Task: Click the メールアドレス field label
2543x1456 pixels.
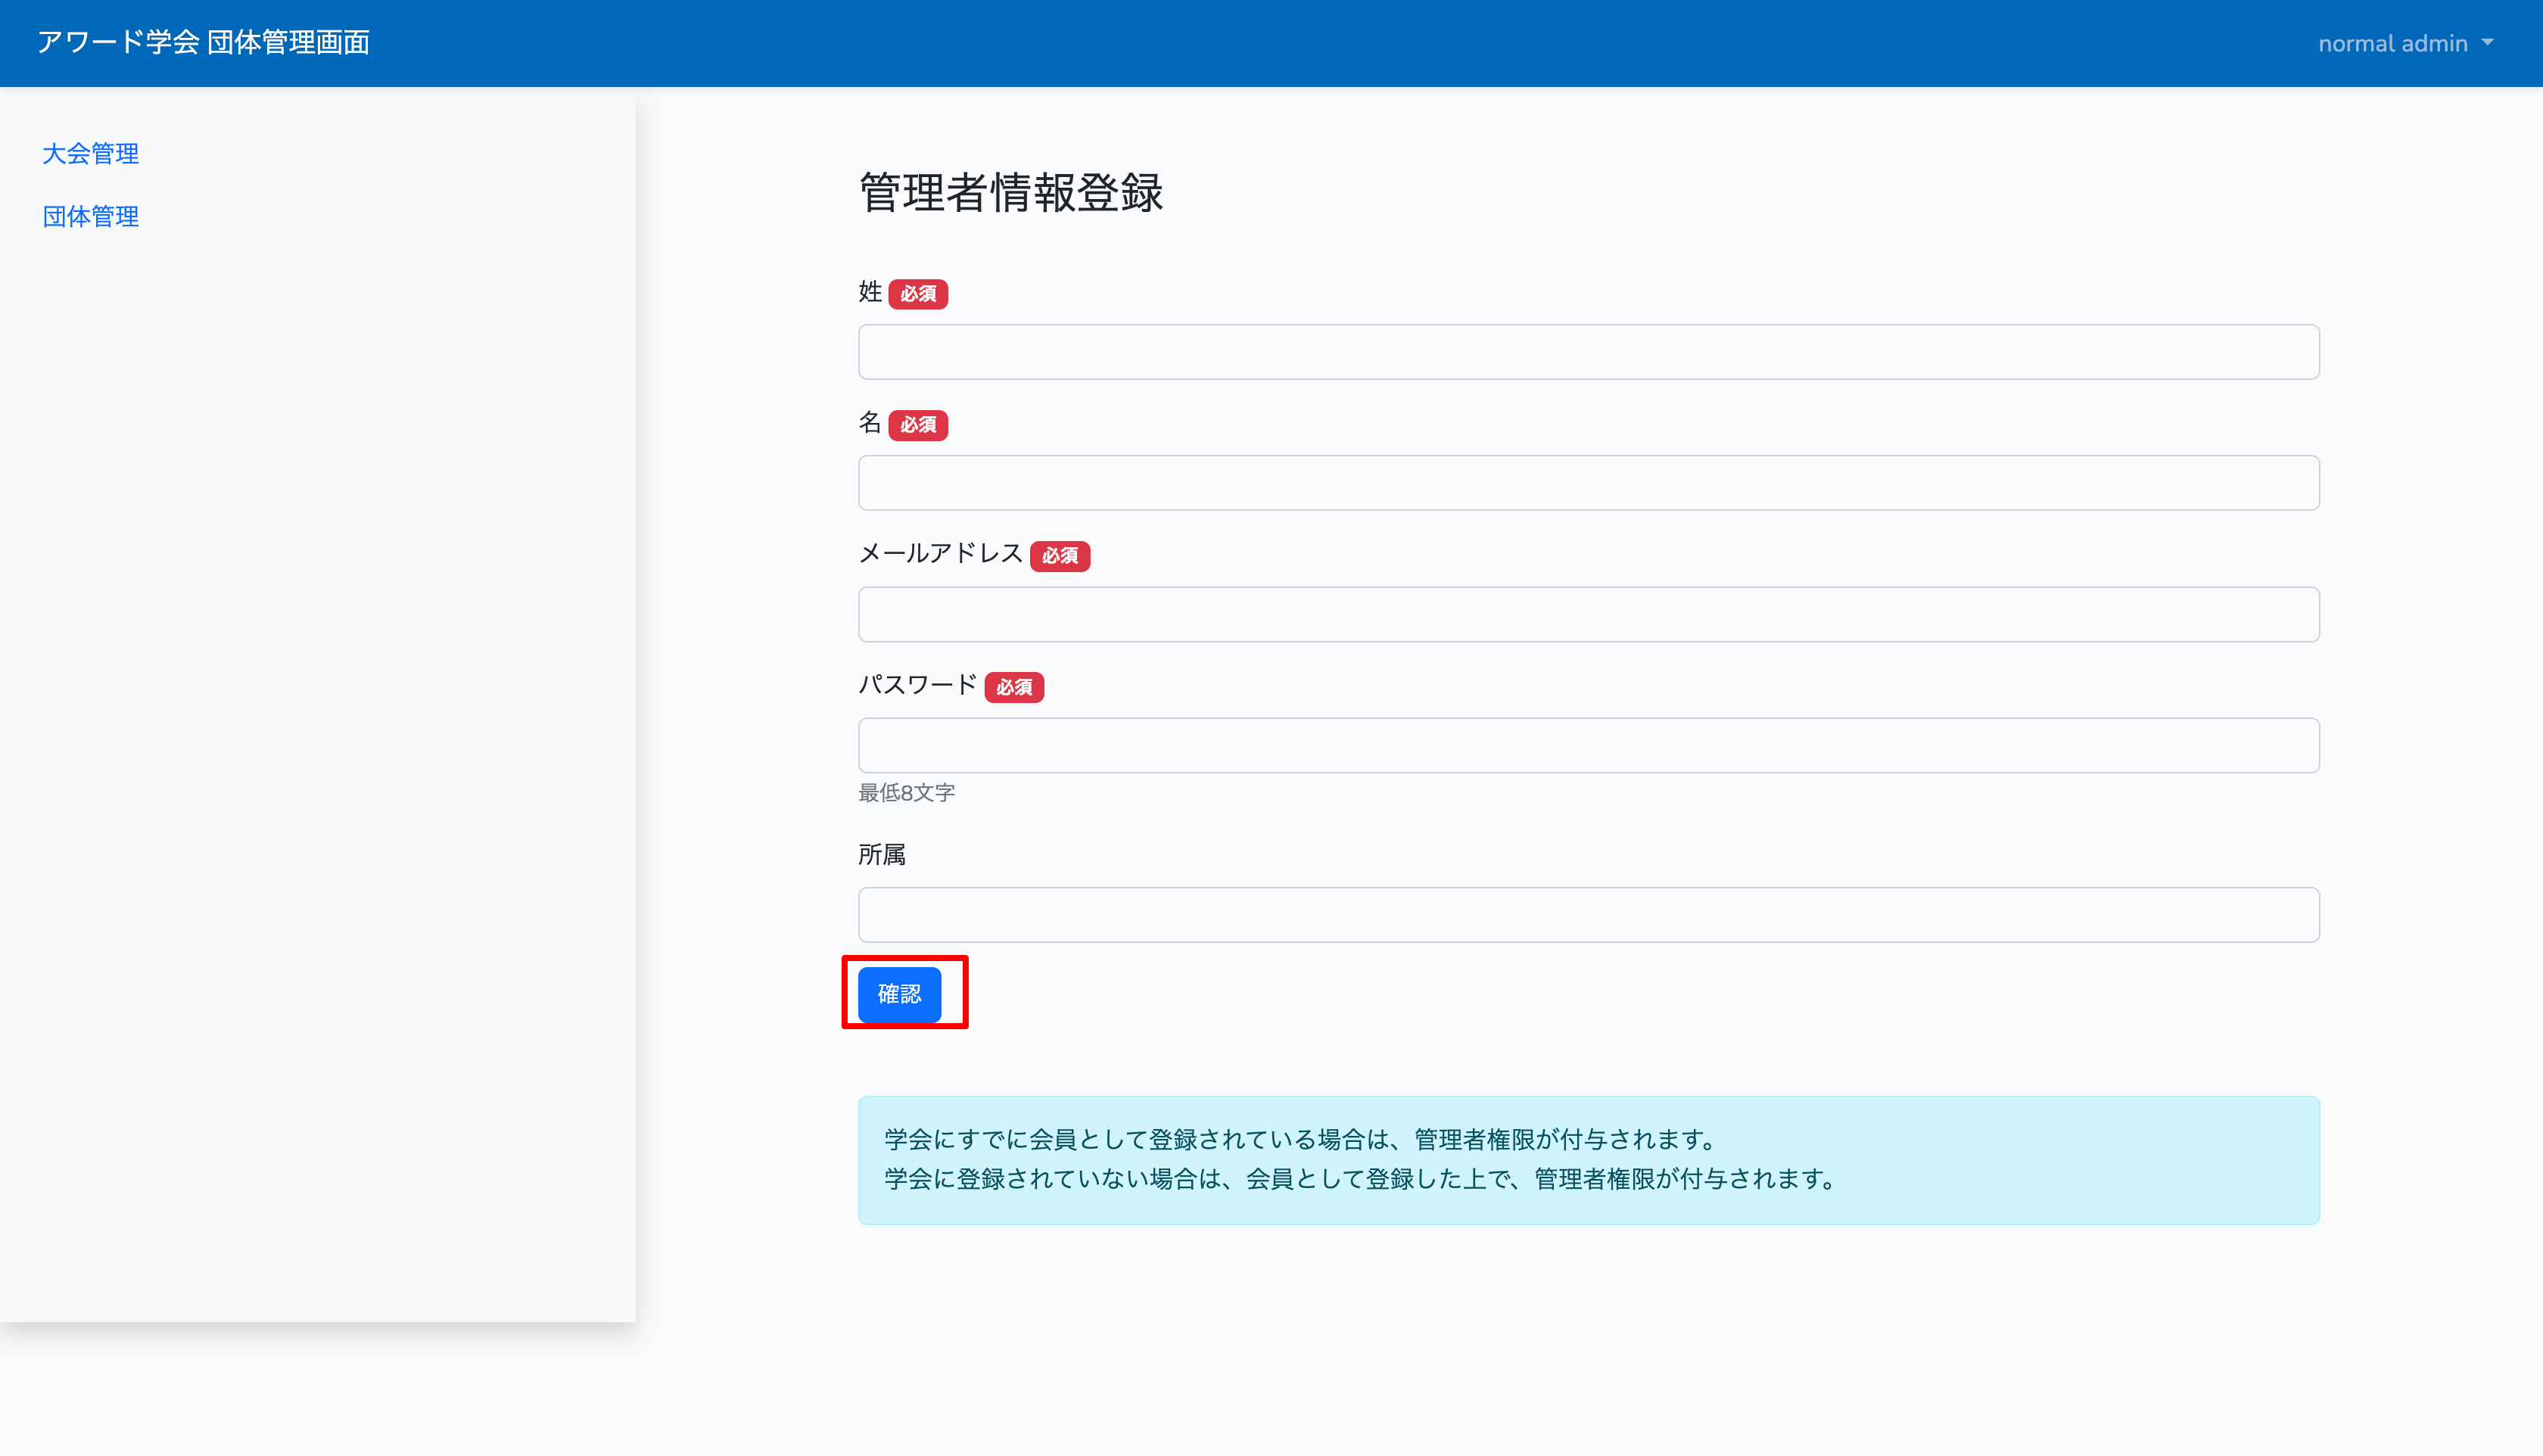Action: (940, 553)
